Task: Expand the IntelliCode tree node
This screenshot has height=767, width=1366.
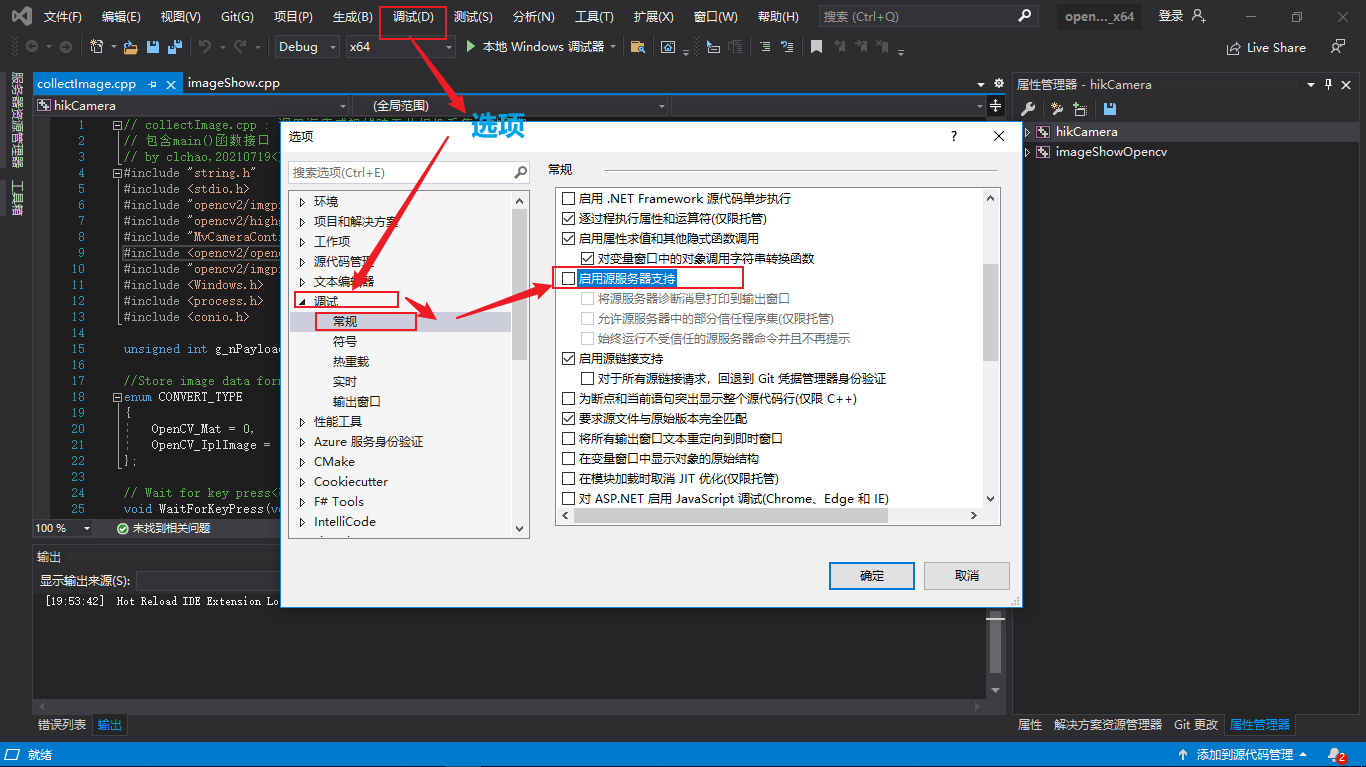Action: [303, 522]
